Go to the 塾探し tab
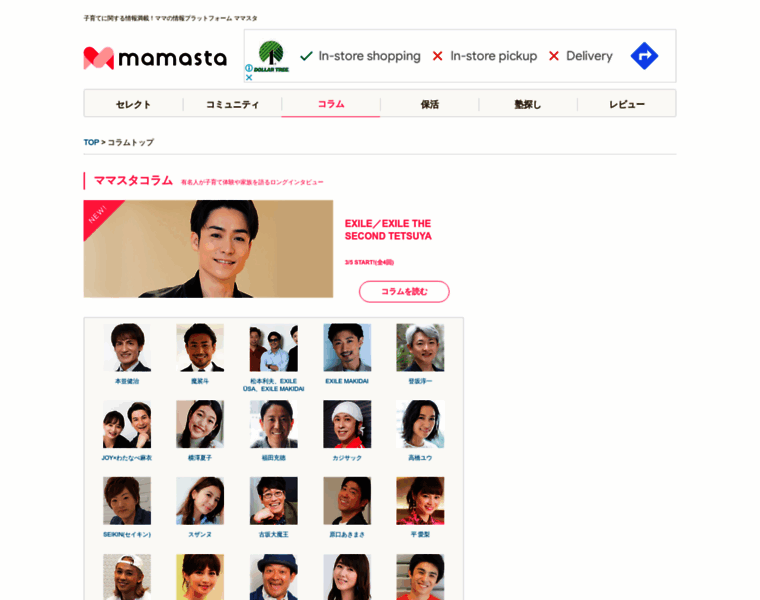 coord(528,104)
